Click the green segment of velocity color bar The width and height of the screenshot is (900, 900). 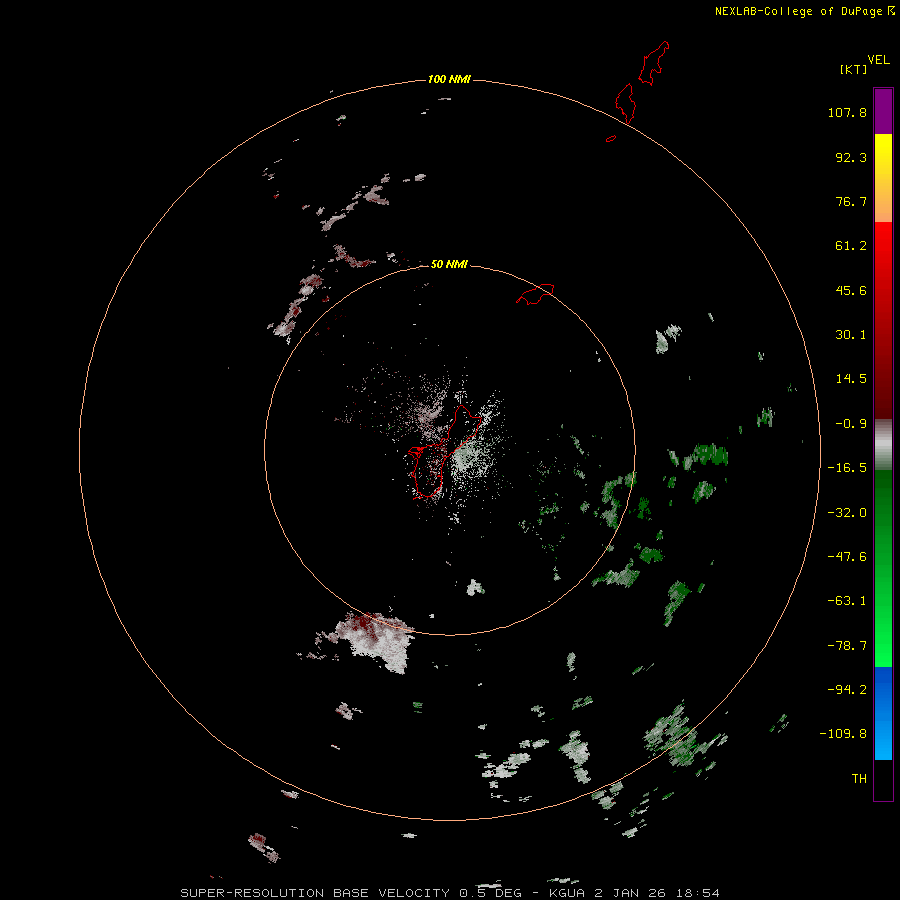883,568
